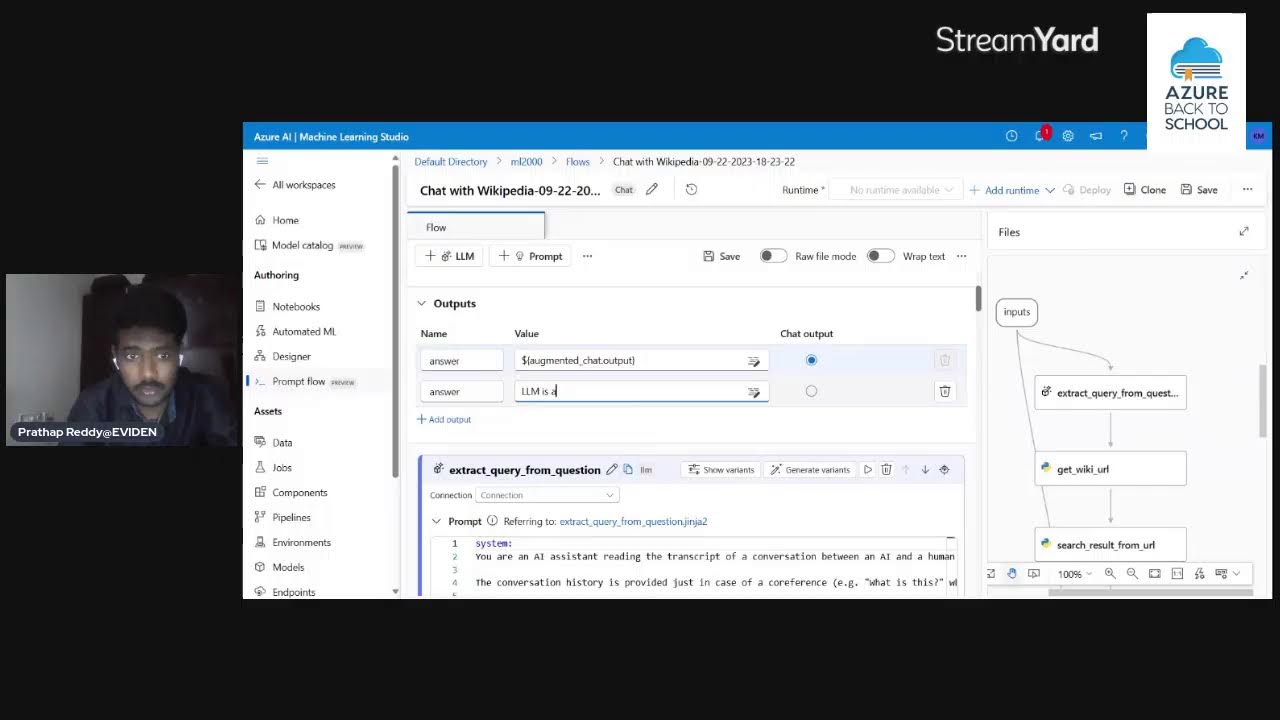Select the Flow tab

(476, 227)
